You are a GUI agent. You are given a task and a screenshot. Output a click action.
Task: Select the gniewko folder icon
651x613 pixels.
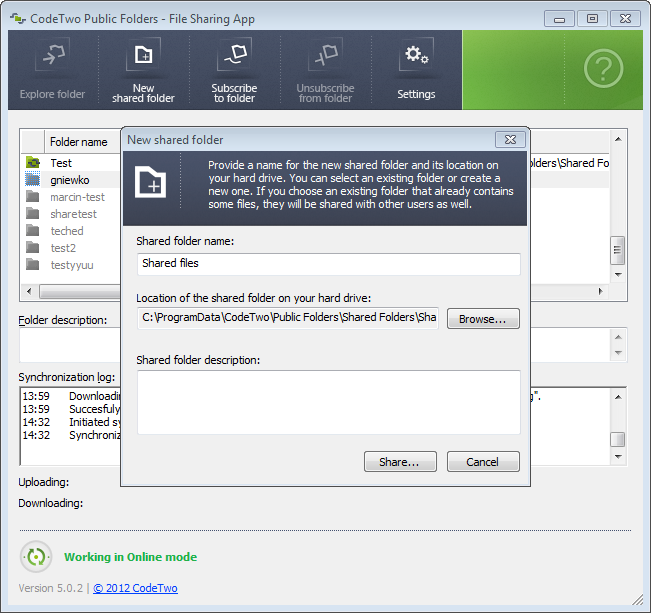click(33, 179)
